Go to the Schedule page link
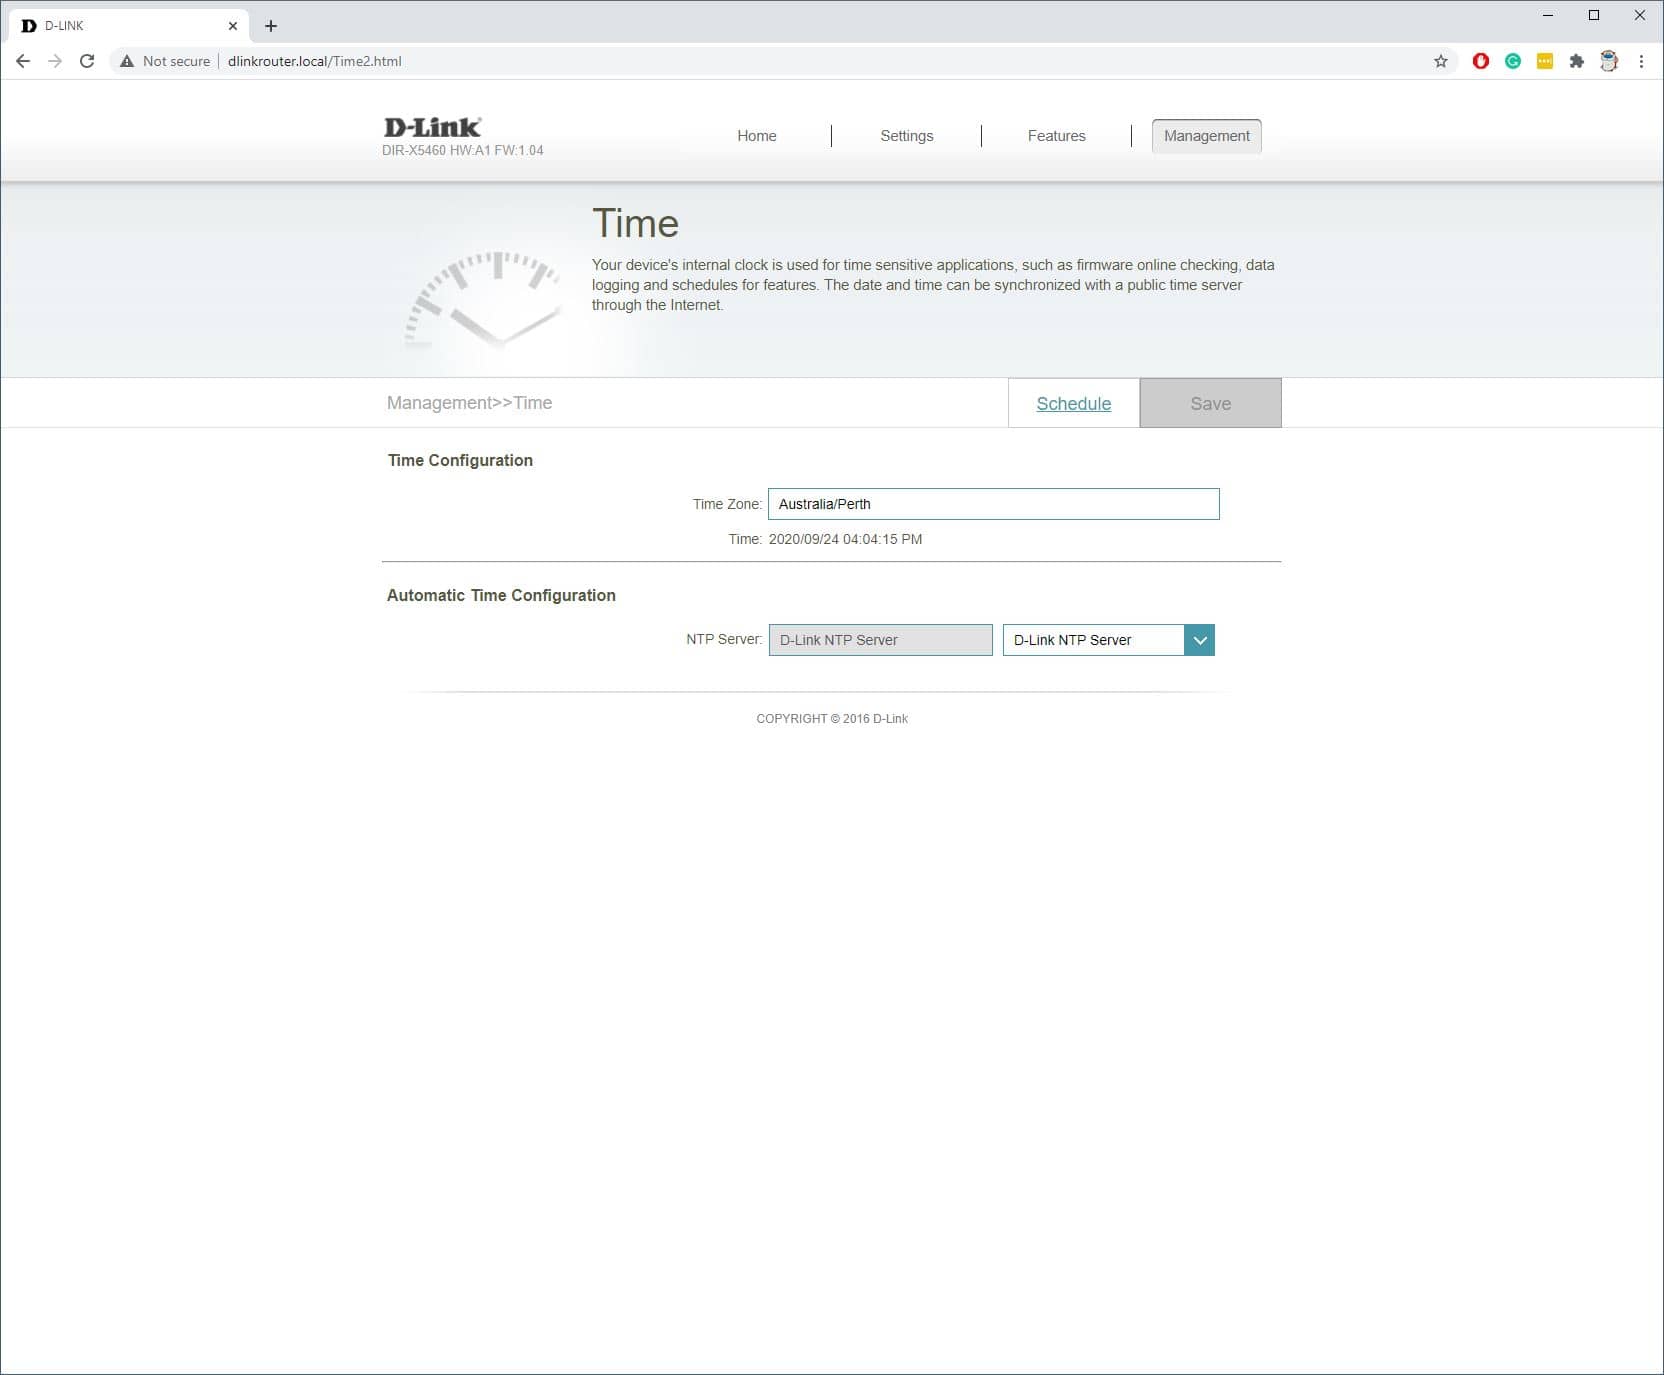The image size is (1664, 1375). click(x=1074, y=404)
